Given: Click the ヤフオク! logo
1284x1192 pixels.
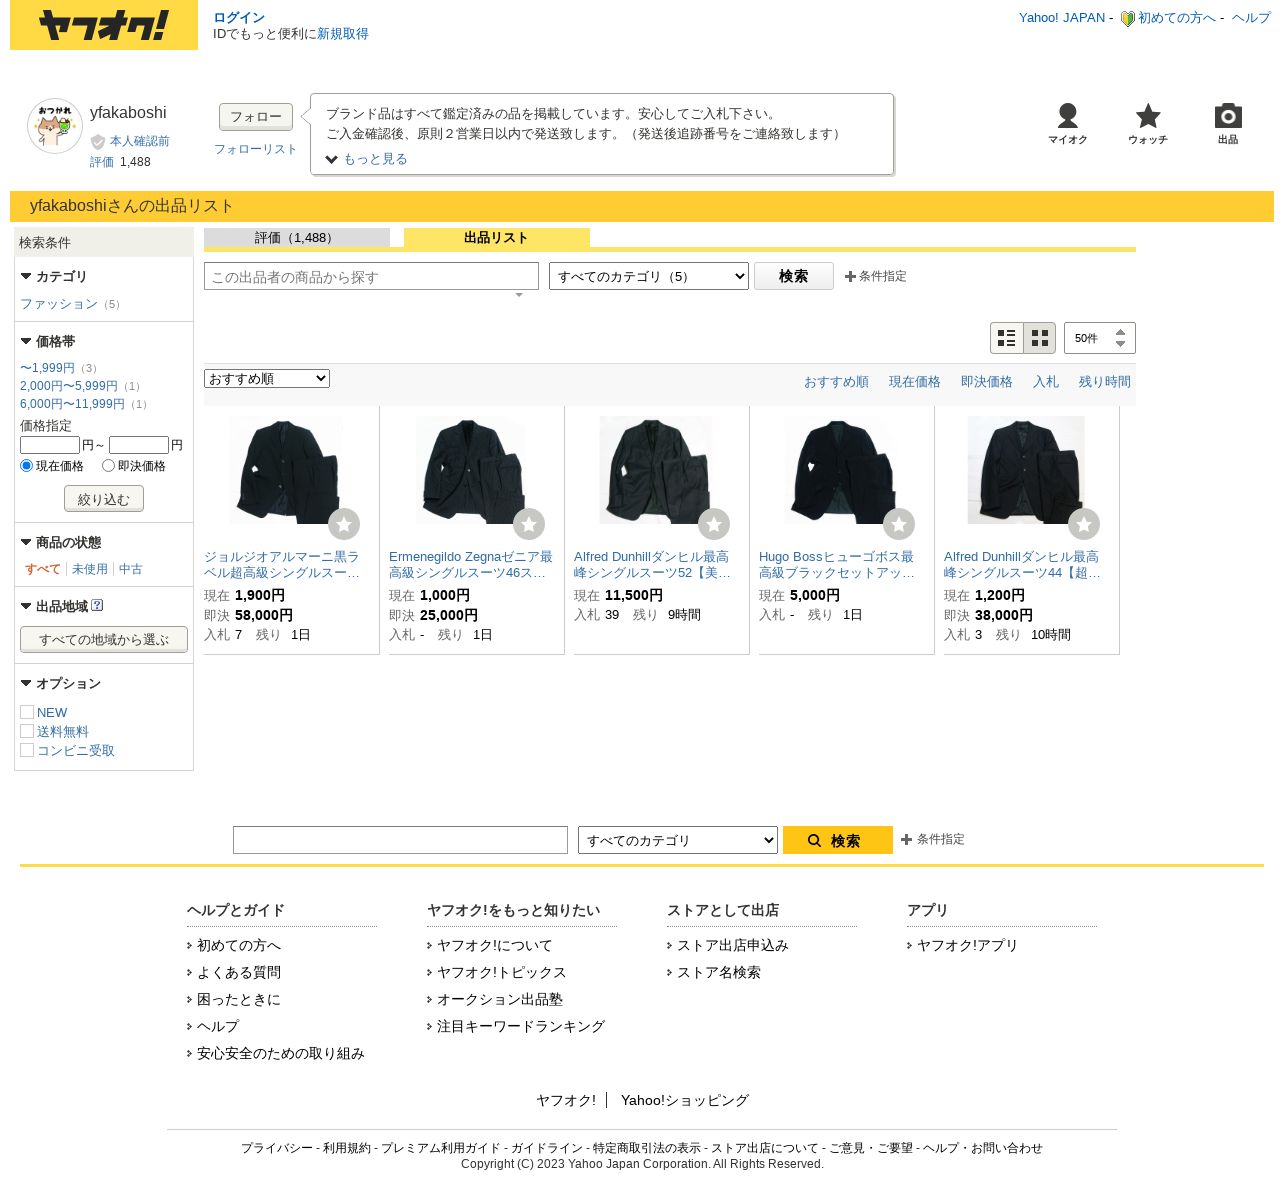Looking at the screenshot, I should pos(104,25).
